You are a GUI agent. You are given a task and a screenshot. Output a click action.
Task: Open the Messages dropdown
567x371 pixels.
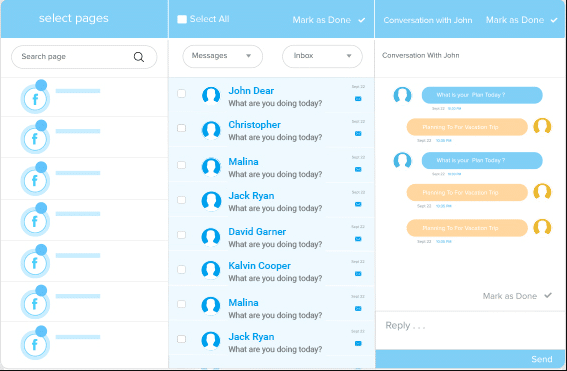point(223,56)
